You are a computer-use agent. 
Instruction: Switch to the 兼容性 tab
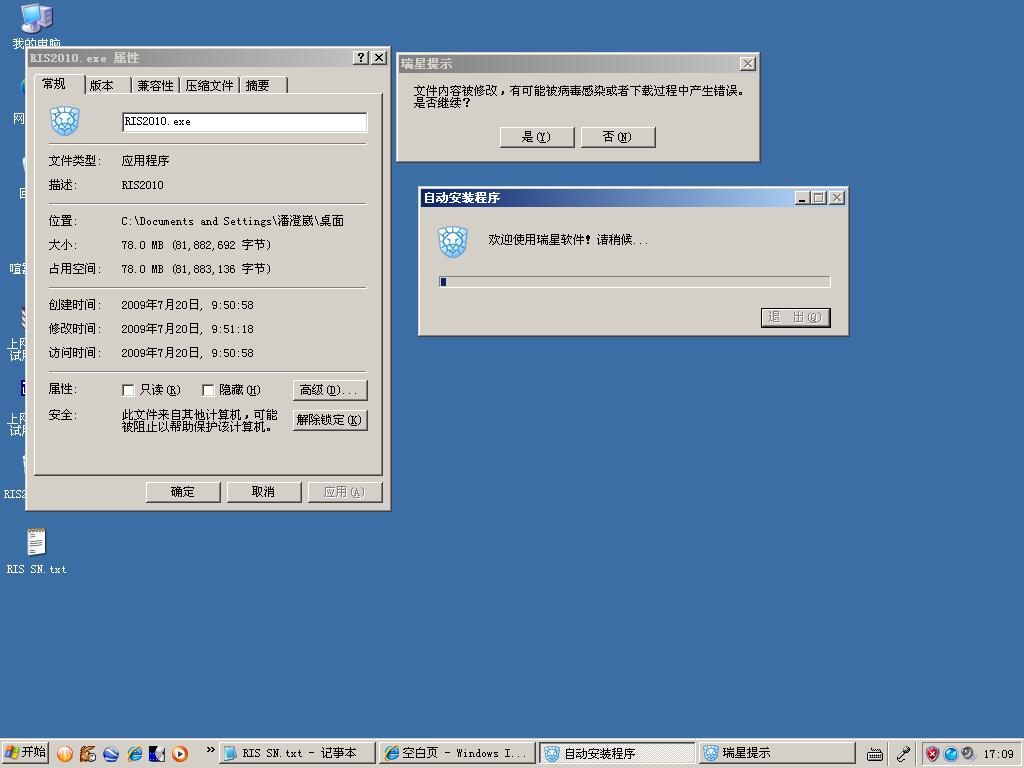155,86
